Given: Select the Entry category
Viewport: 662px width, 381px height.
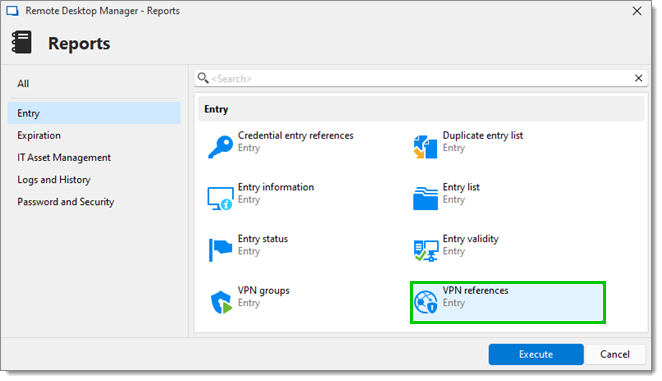Looking at the screenshot, I should pos(94,113).
